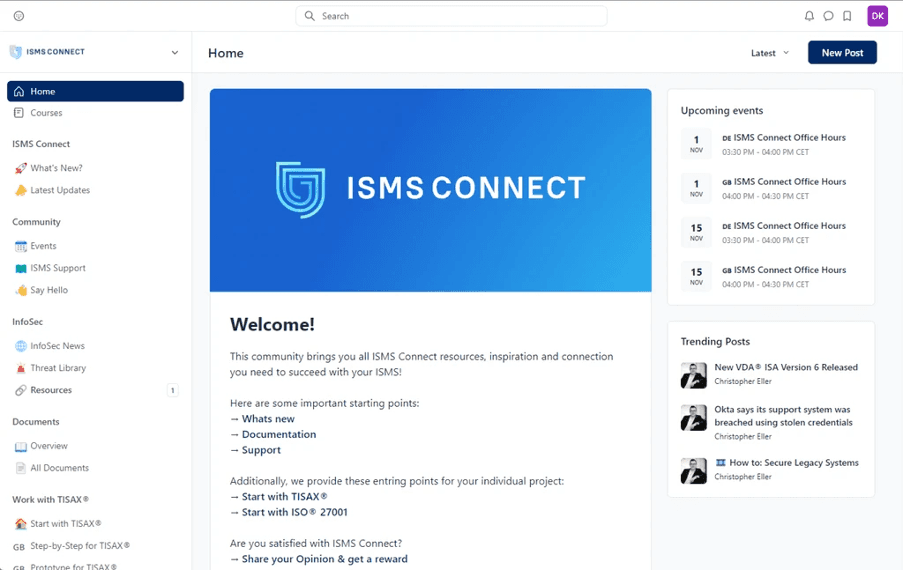
Task: Click the InfoSec section header in sidebar
Action: point(28,322)
